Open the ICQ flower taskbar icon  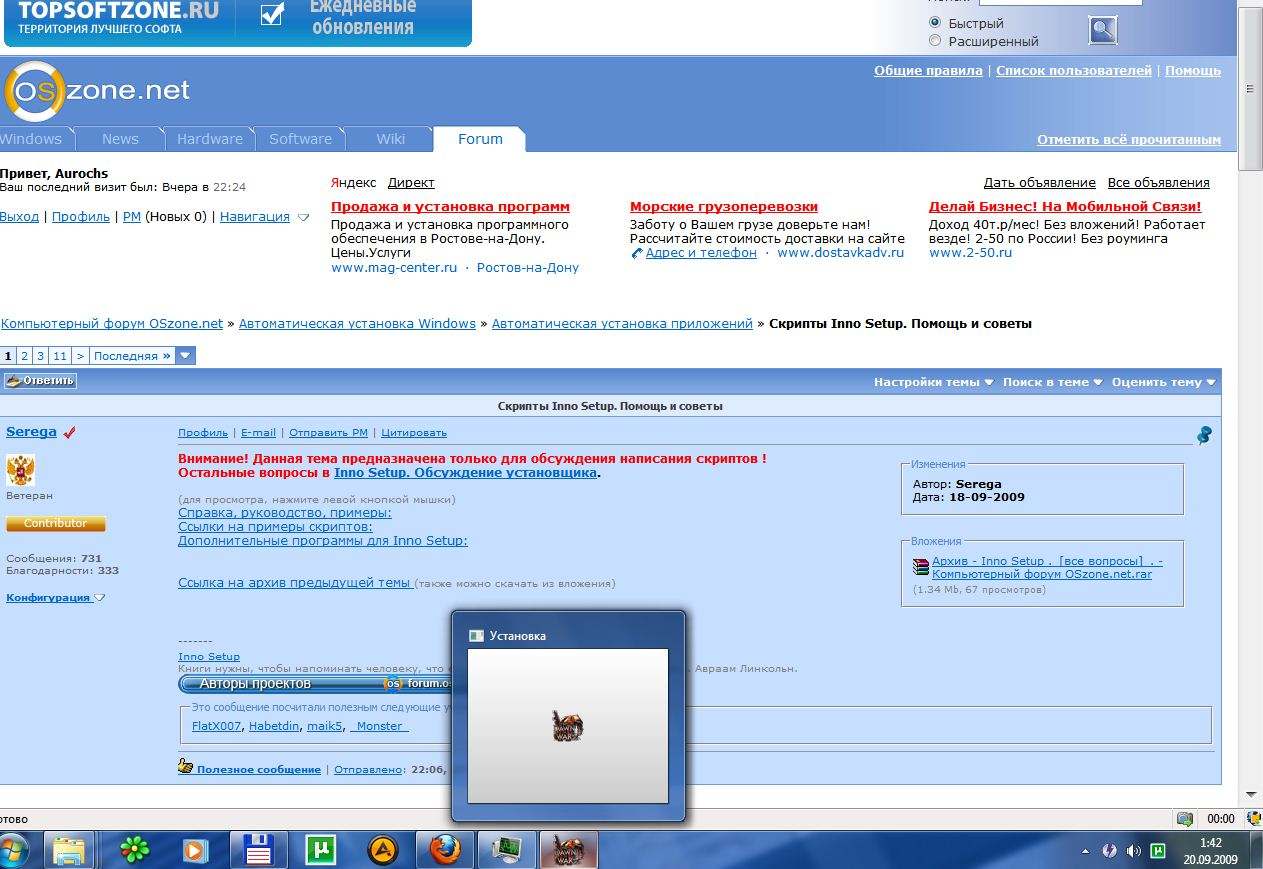click(133, 850)
